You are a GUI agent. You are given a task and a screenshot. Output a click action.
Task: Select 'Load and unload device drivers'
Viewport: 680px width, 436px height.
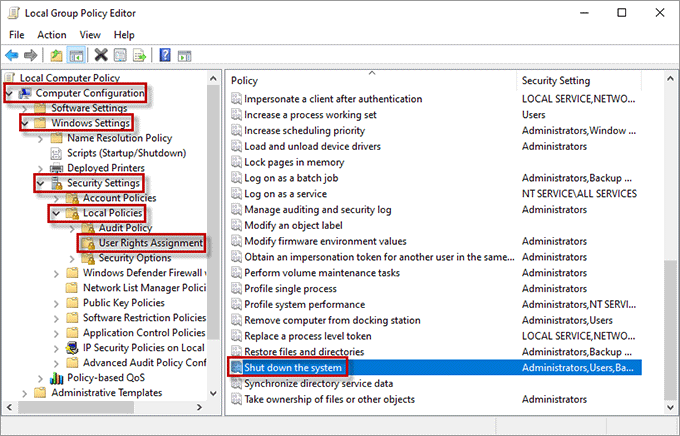[x=312, y=147]
